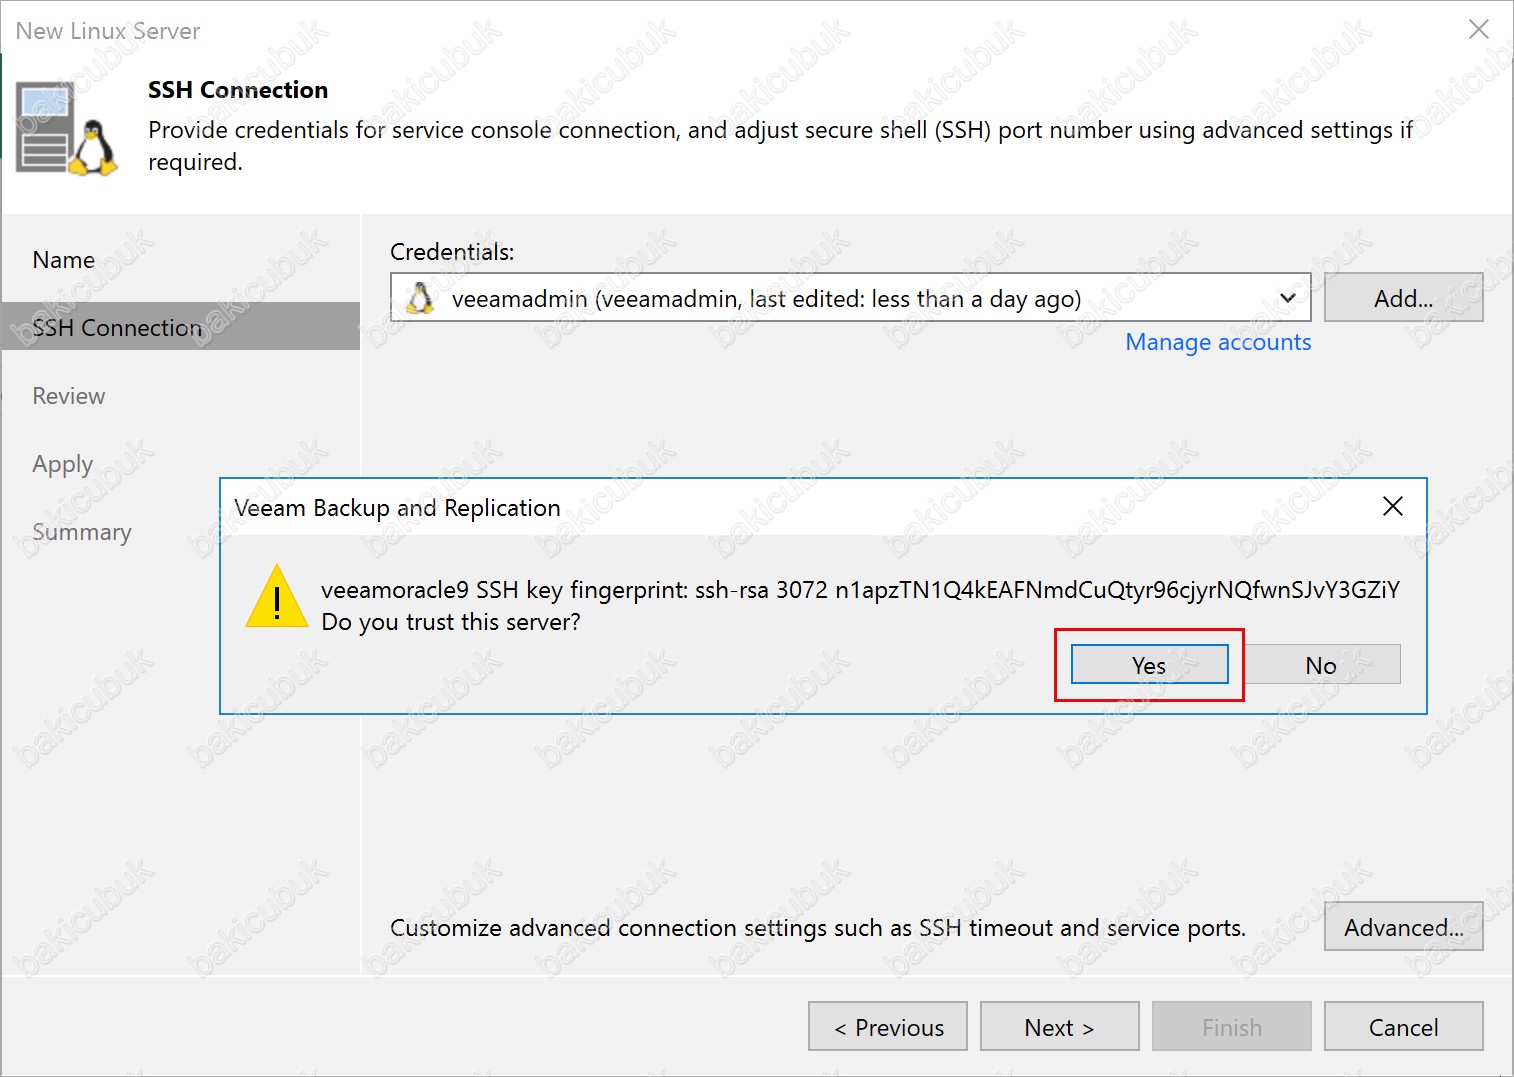Click the 'Customize advanced connection settings' text
This screenshot has height=1077, width=1514.
coord(818,928)
